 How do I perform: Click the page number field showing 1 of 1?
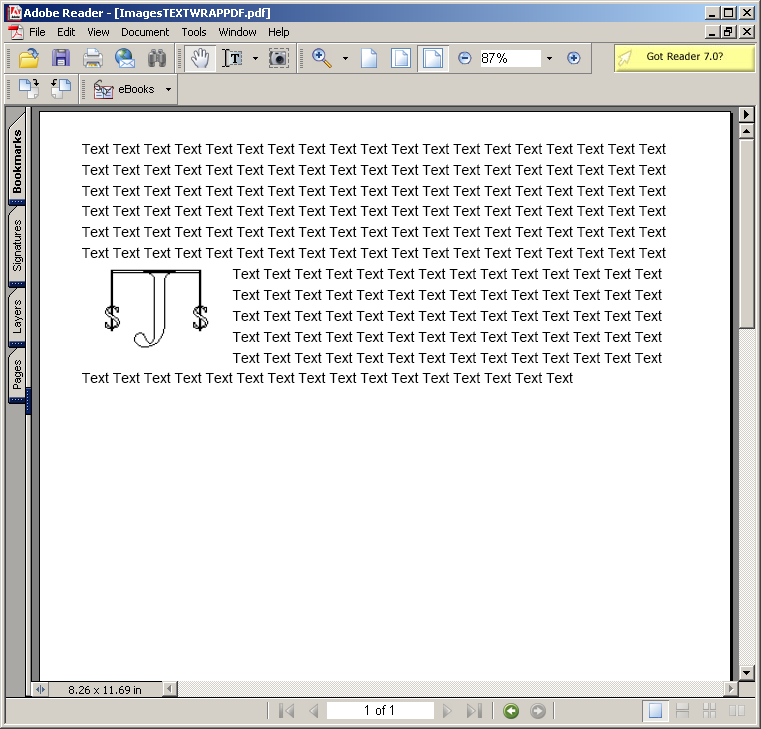pos(380,711)
